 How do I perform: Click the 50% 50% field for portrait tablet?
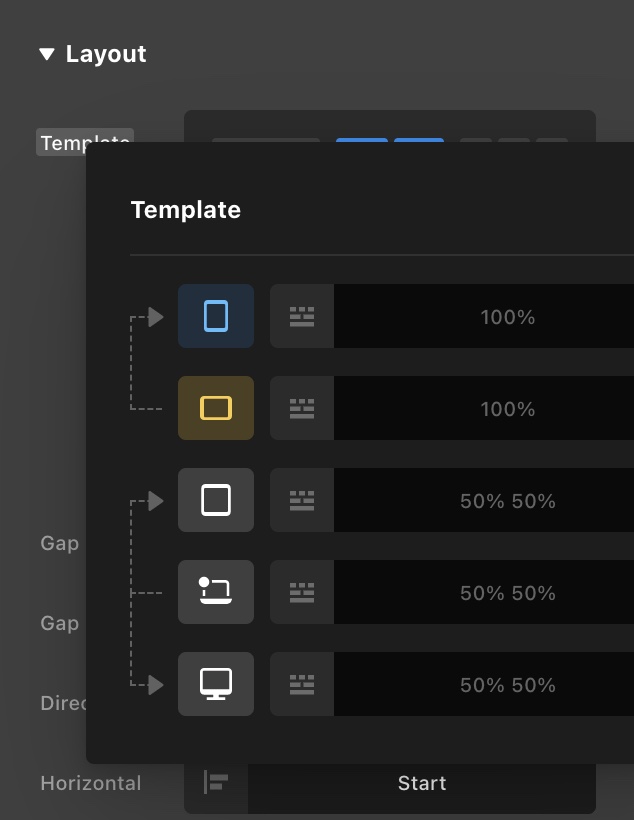pyautogui.click(x=507, y=501)
